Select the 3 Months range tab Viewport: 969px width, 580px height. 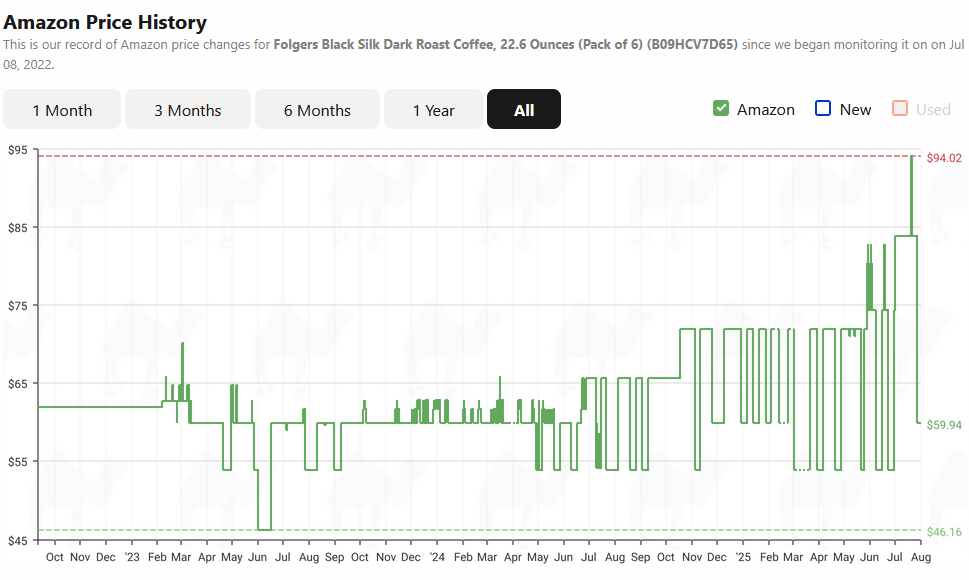(188, 109)
